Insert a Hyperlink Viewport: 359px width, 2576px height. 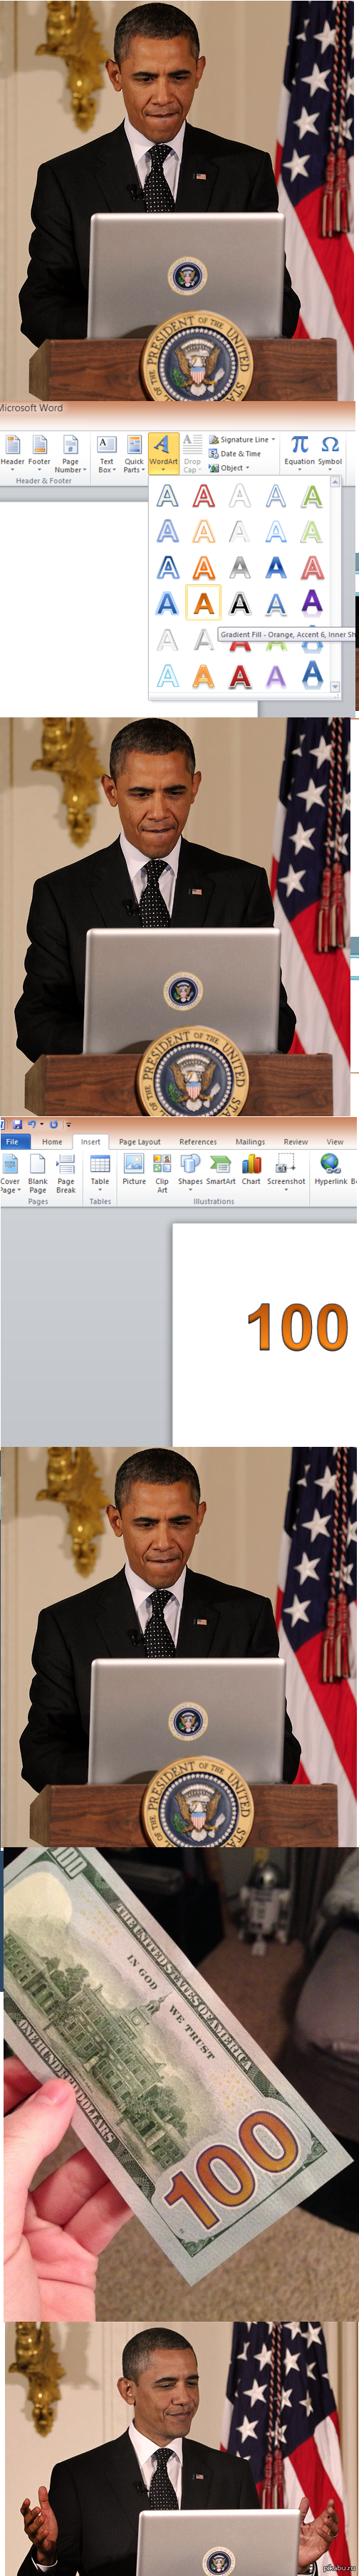333,1169
